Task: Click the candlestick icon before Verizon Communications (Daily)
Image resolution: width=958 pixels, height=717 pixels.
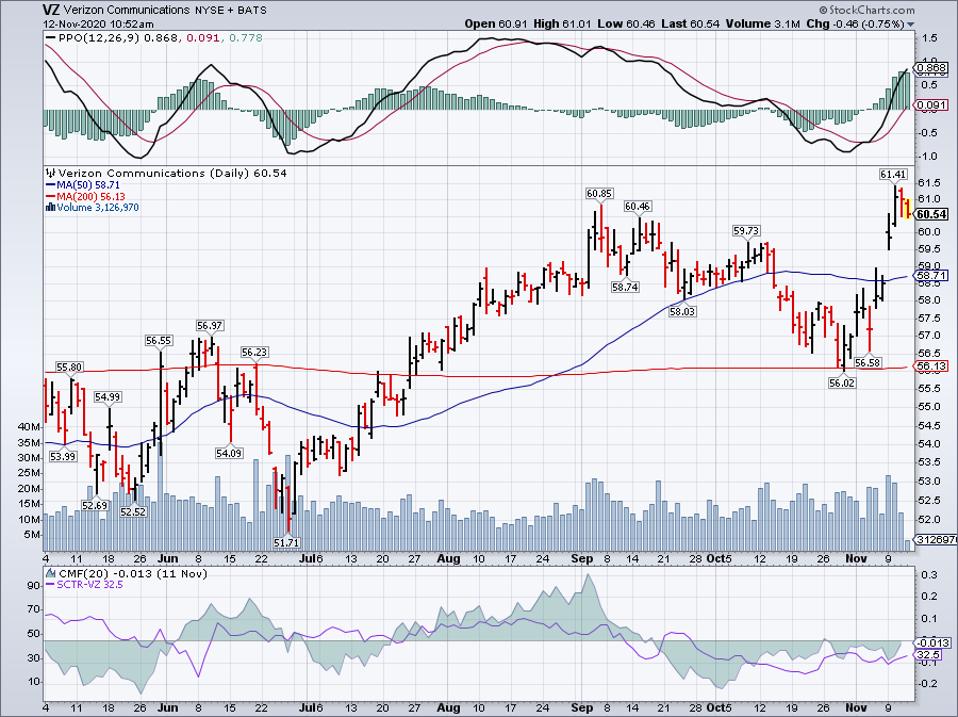Action: pos(51,173)
